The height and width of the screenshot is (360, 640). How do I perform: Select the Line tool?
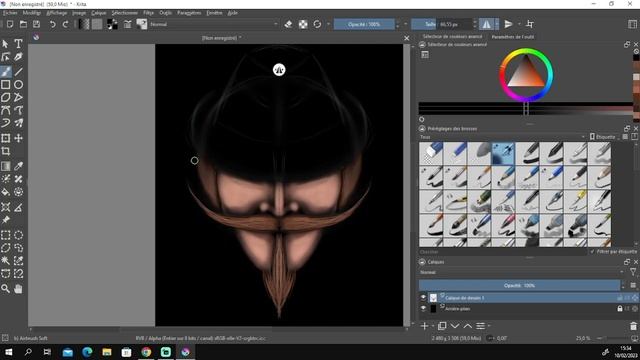tap(18, 71)
